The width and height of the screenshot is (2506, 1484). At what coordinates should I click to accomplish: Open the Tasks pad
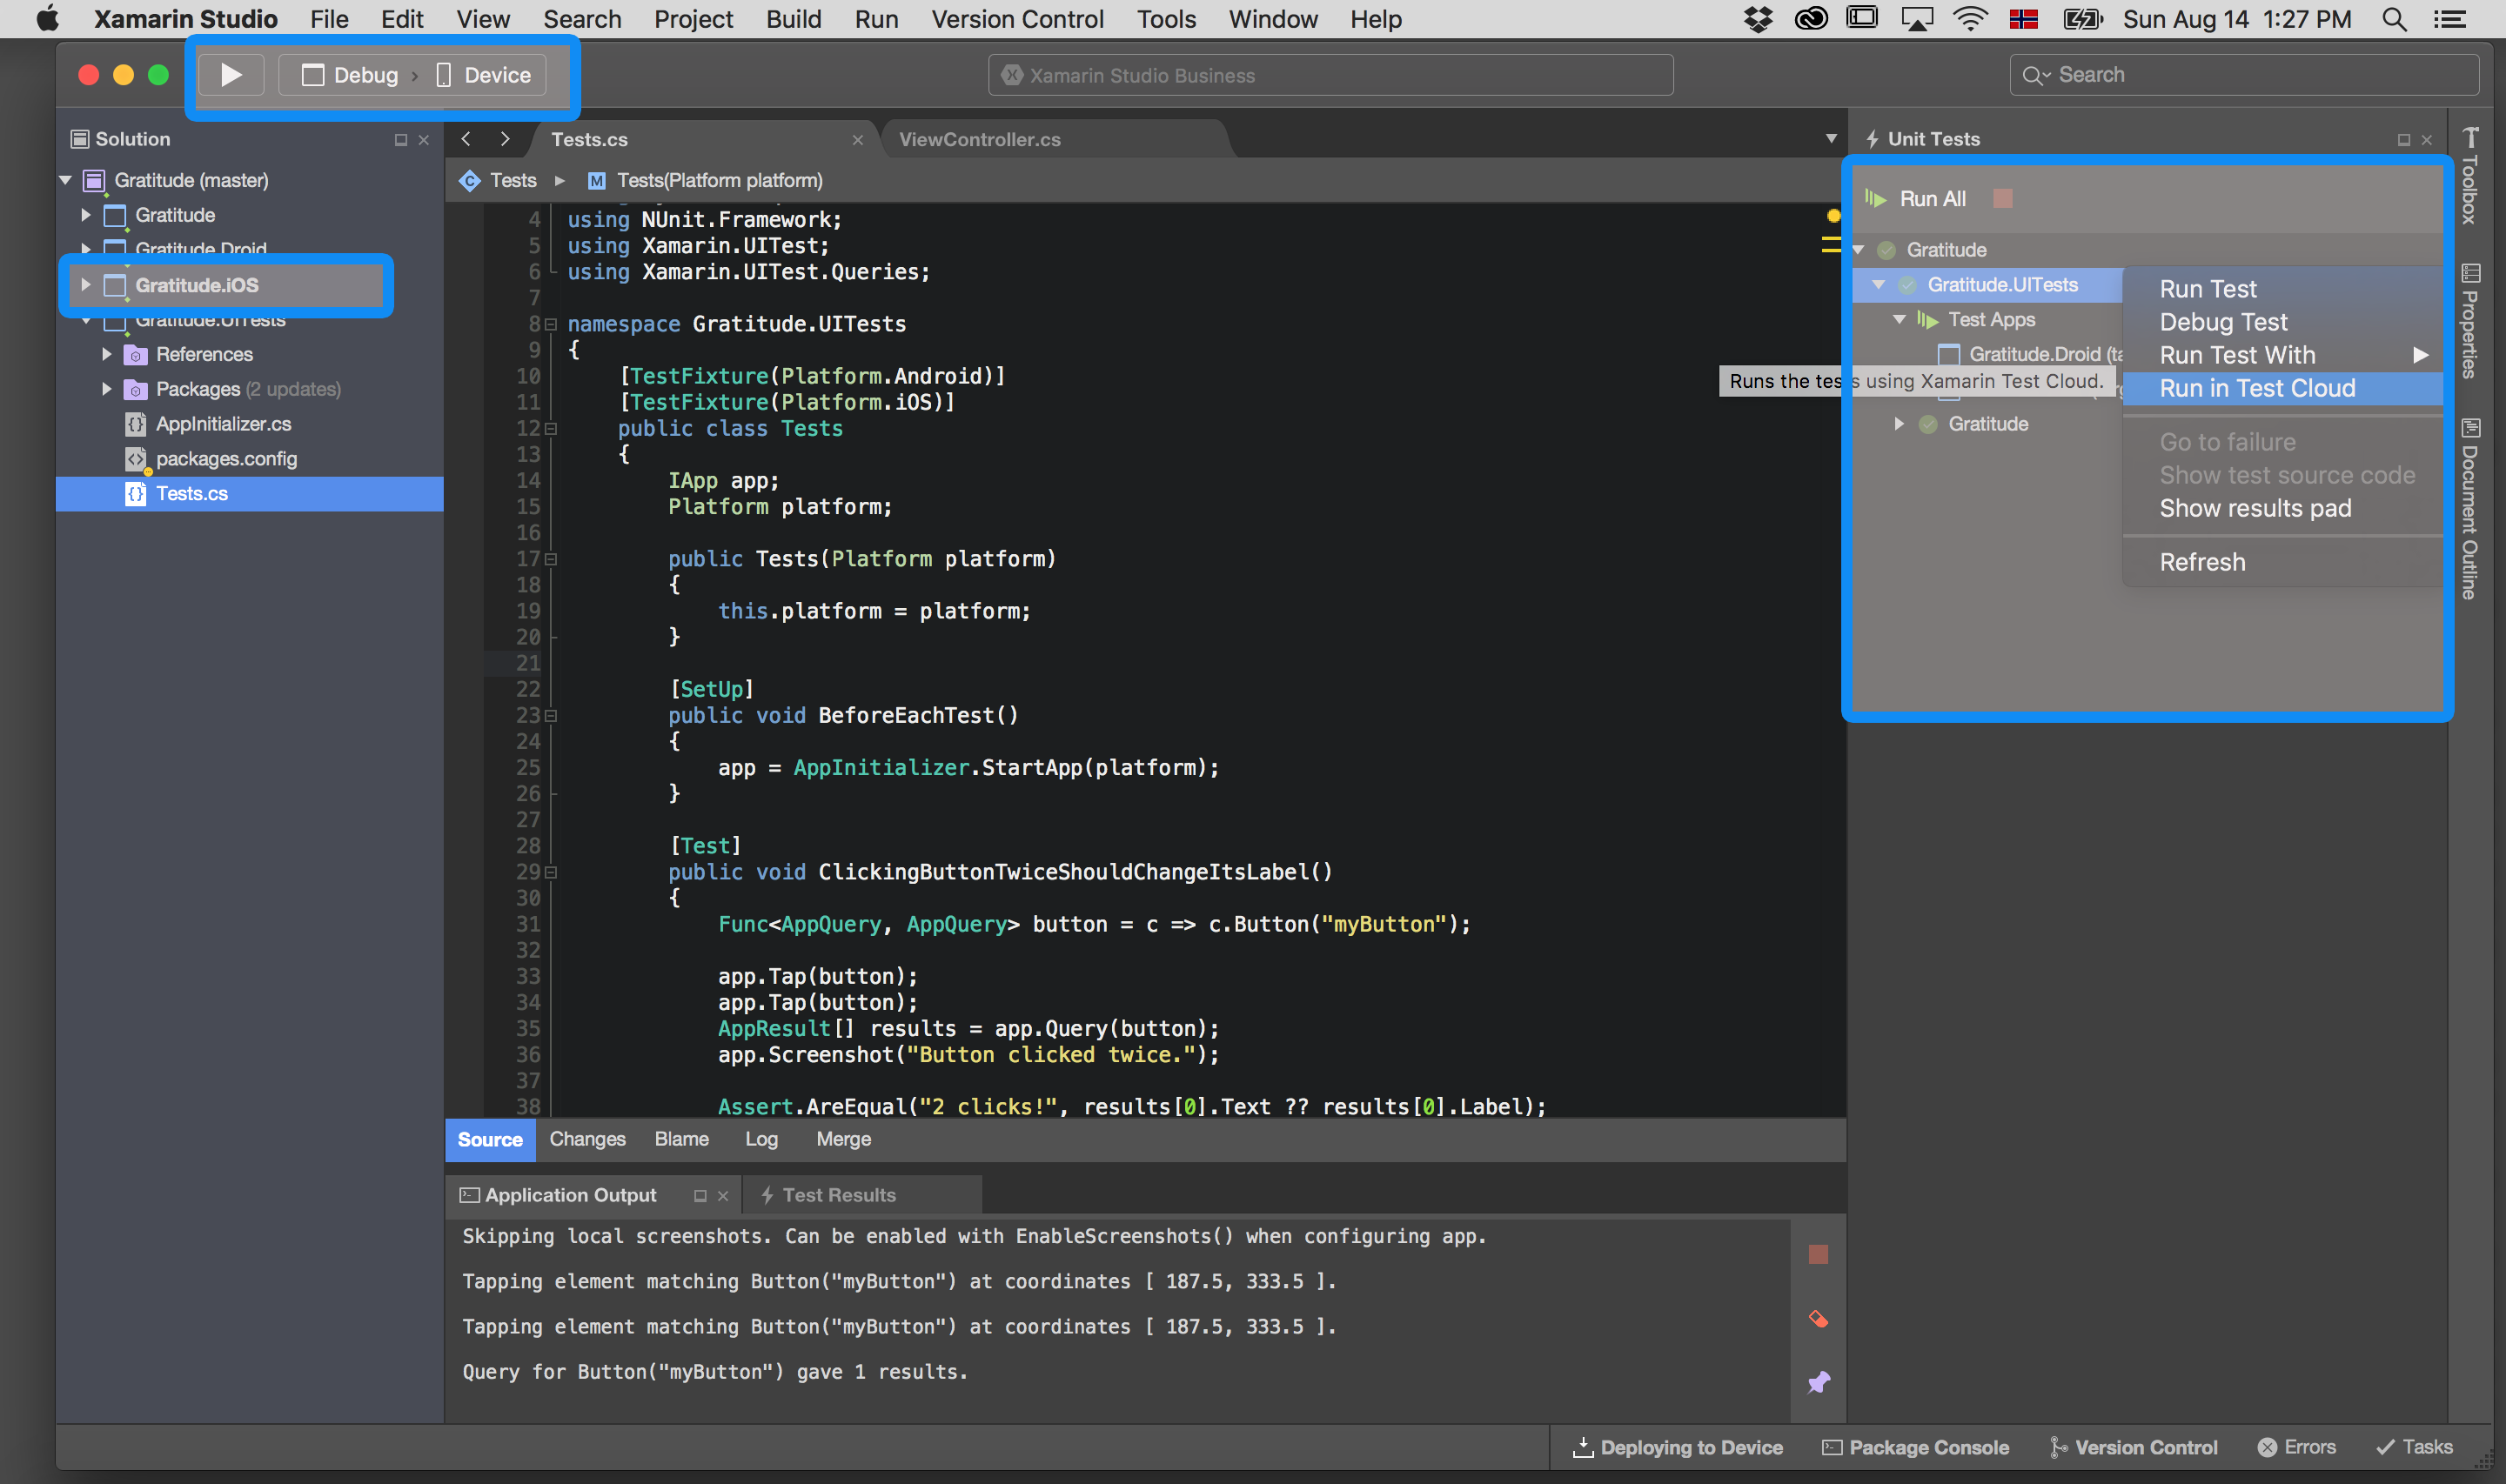(2414, 1447)
